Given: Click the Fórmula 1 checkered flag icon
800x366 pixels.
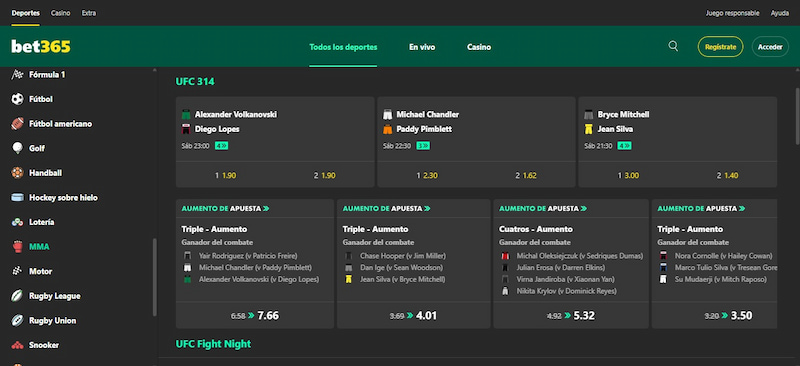Looking at the screenshot, I should click(x=17, y=75).
